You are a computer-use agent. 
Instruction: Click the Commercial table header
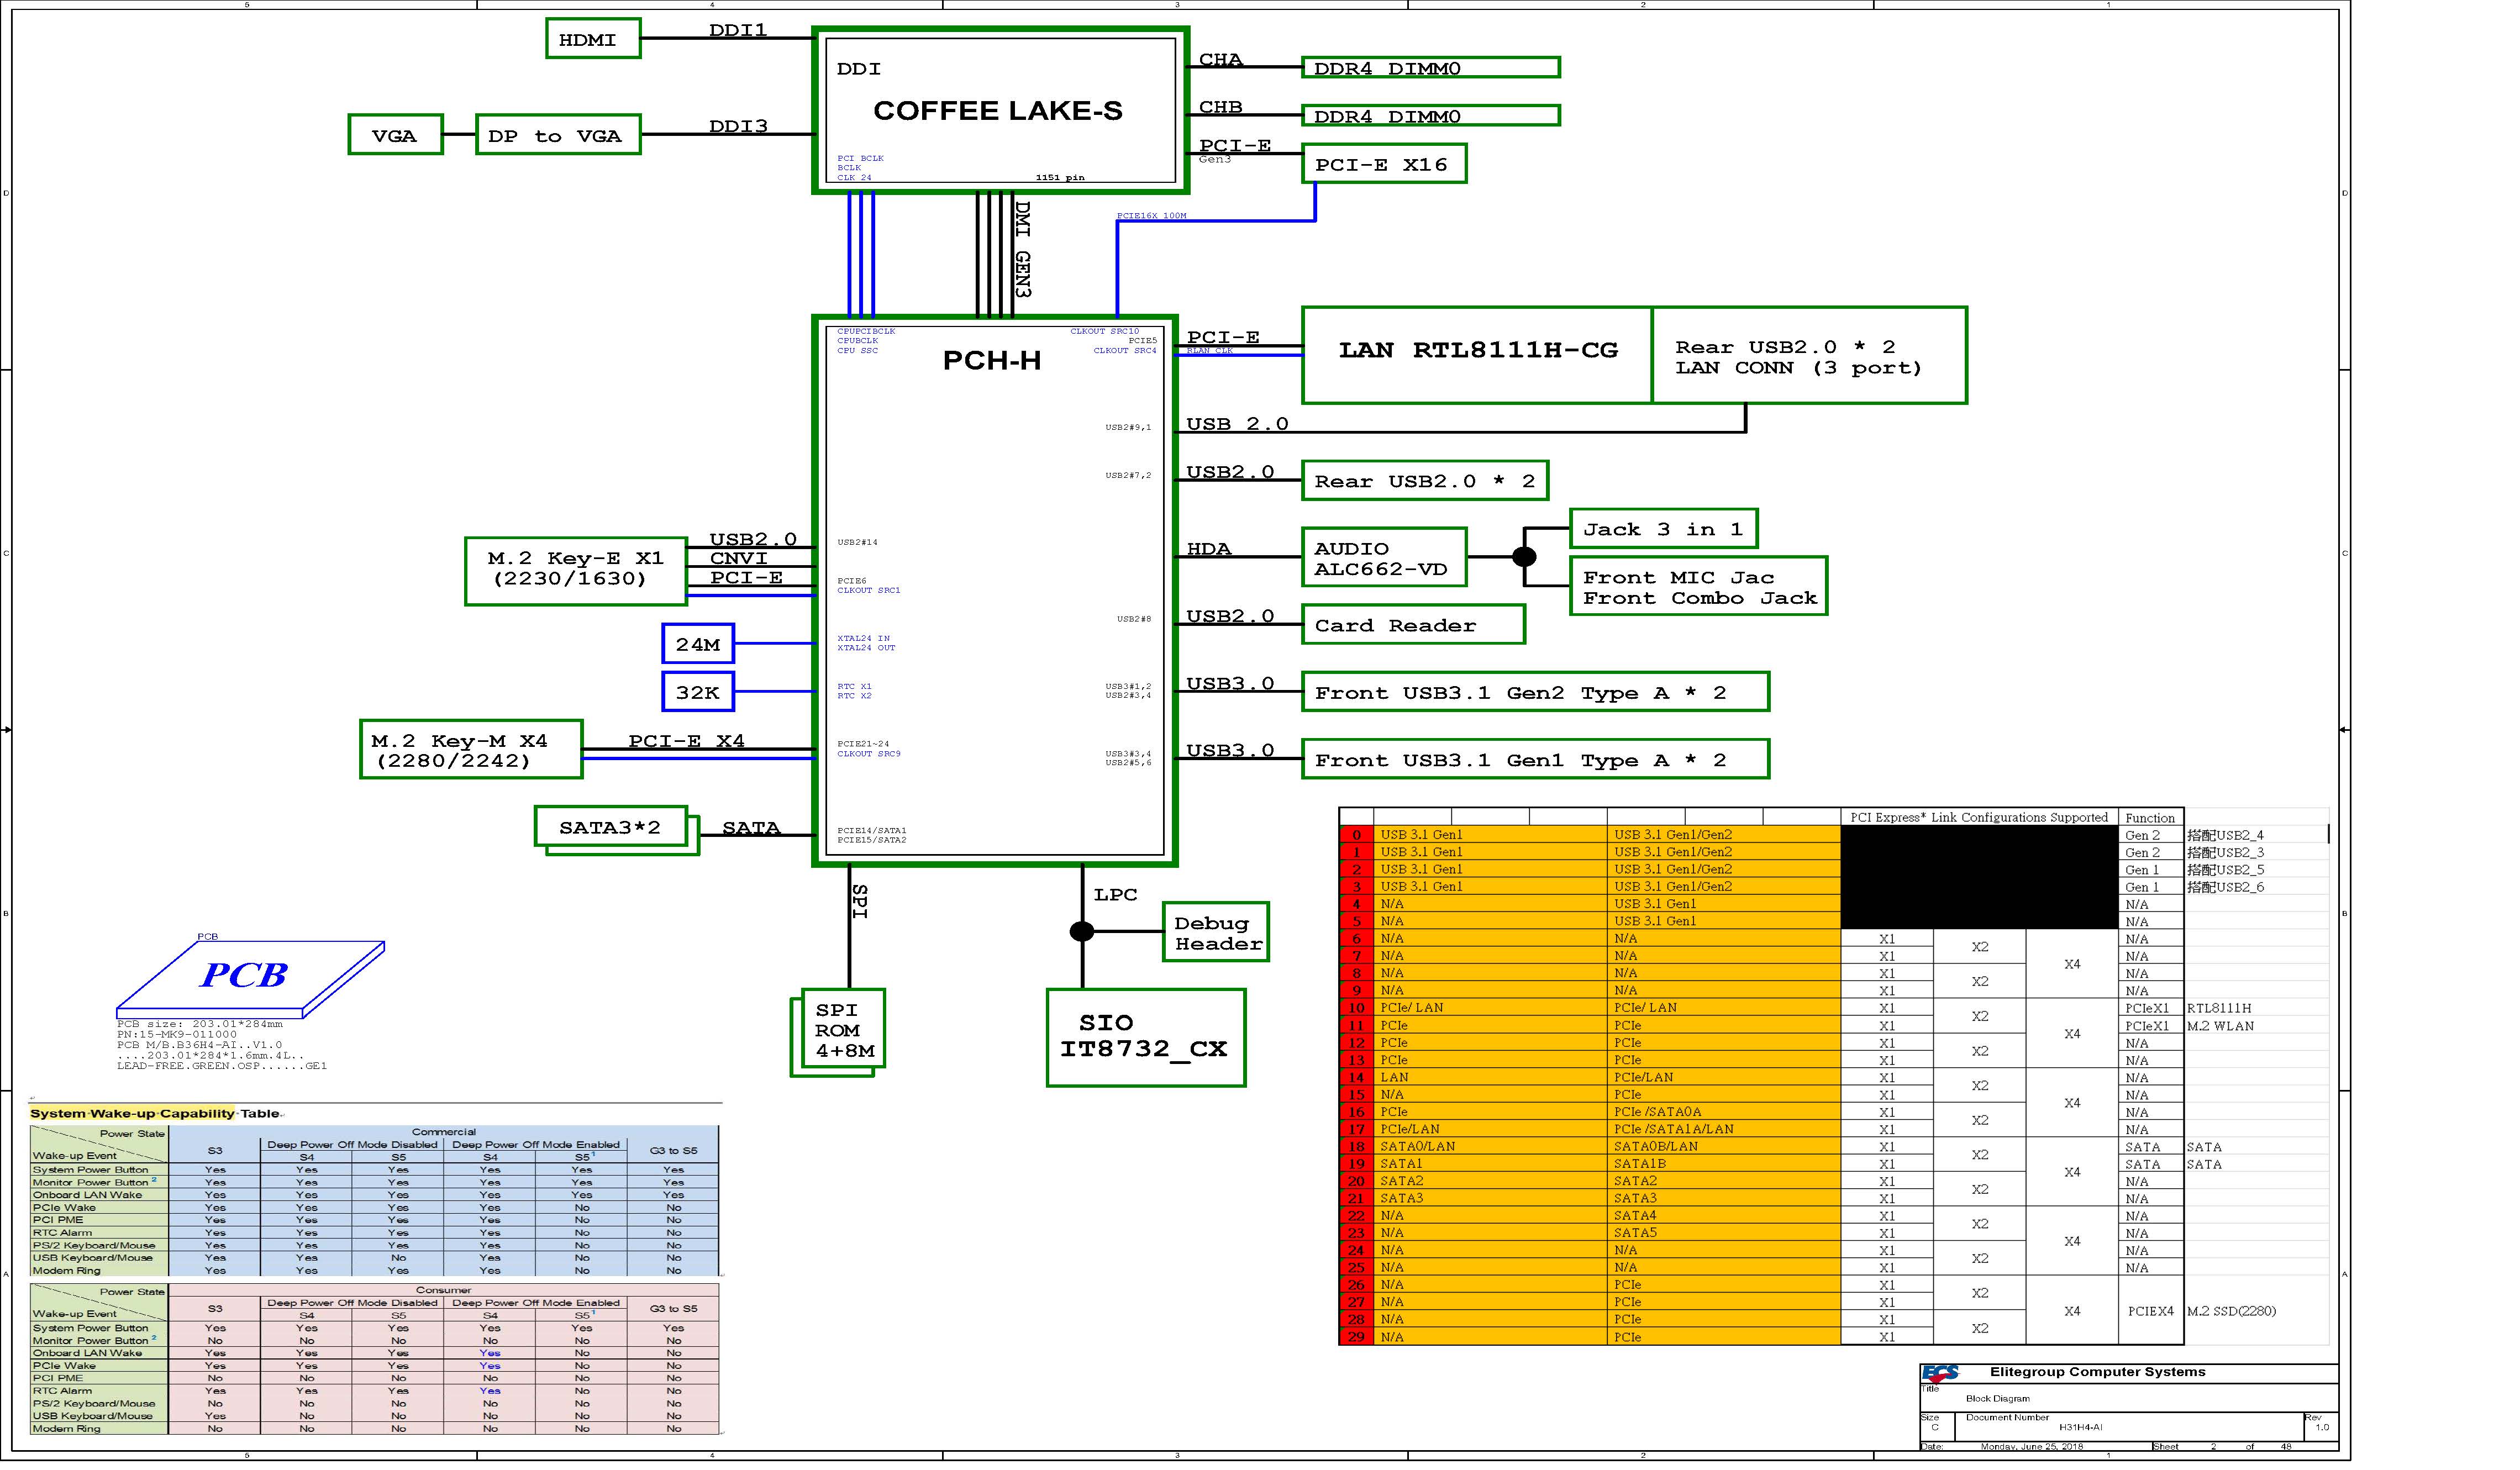pos(443,1131)
